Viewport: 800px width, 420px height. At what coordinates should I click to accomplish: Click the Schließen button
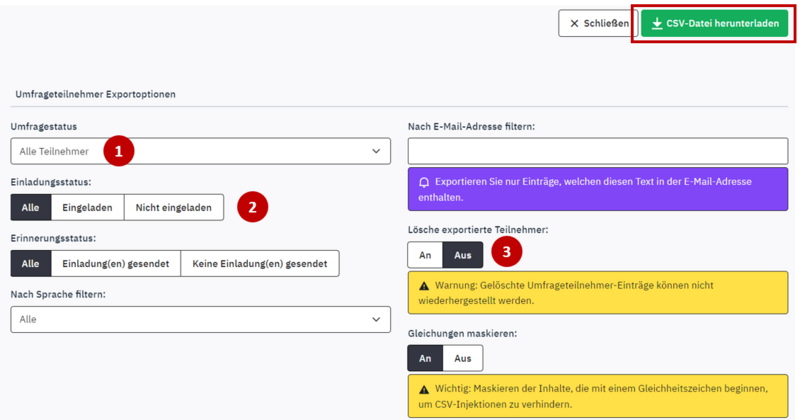[x=598, y=23]
